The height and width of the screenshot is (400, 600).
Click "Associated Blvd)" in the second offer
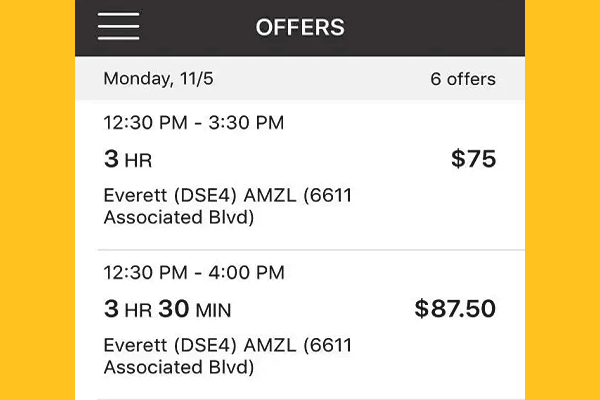point(179,367)
